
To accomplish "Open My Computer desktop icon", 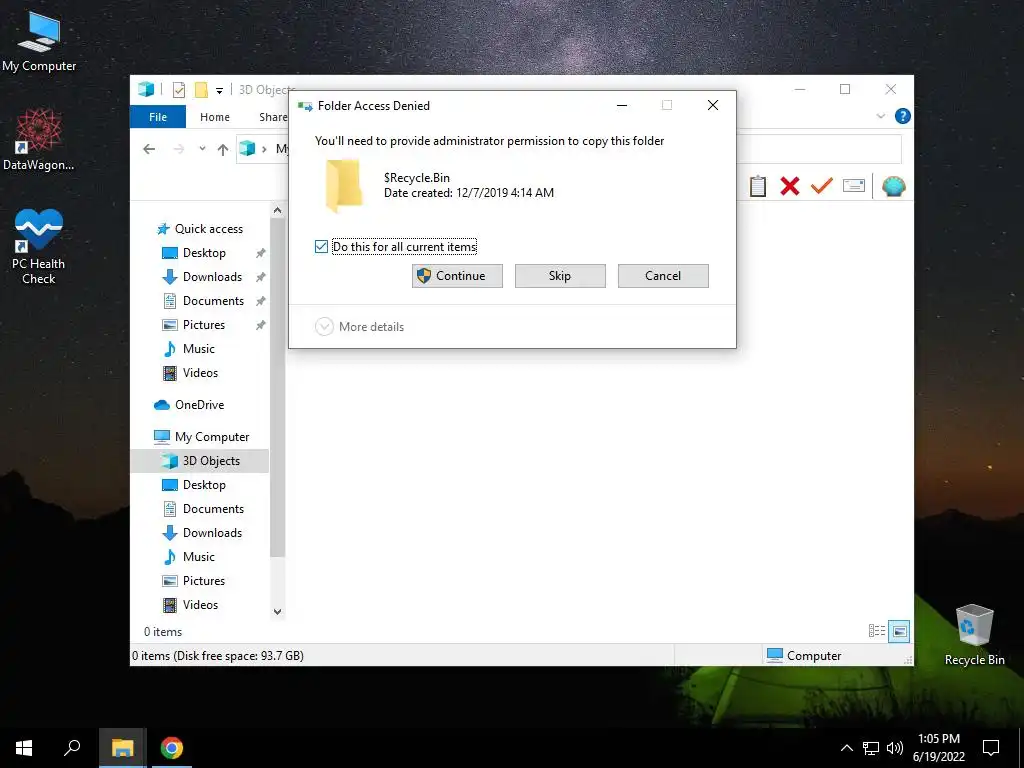I will (39, 42).
